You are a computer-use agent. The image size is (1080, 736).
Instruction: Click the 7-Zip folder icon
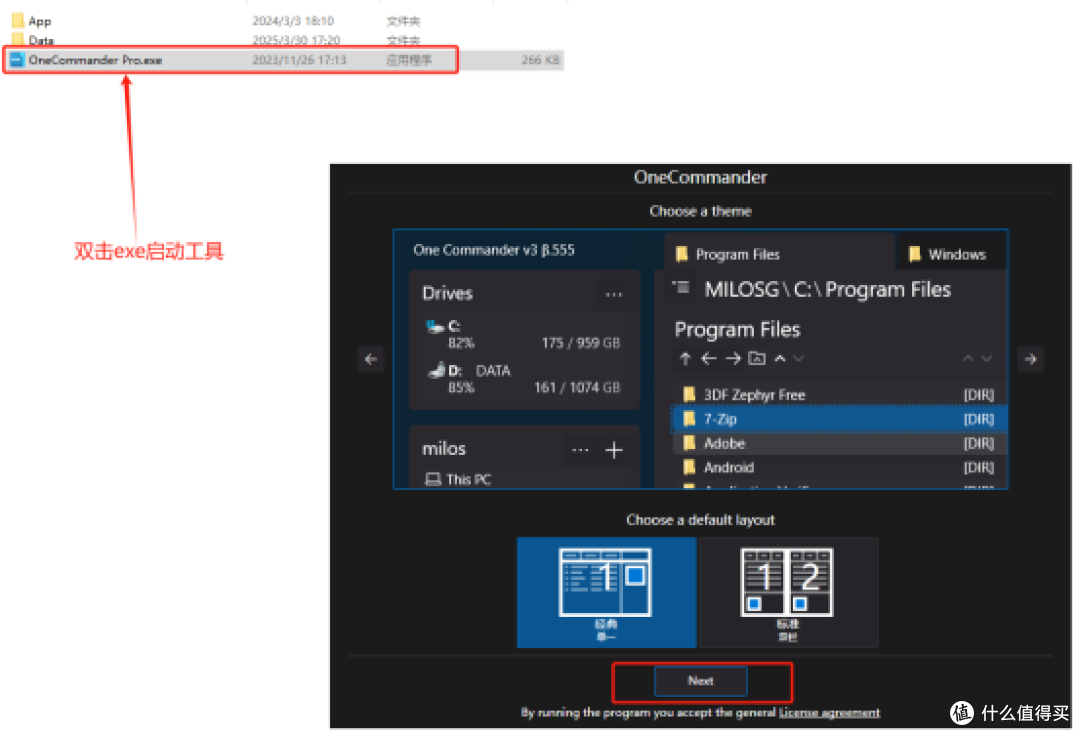689,419
